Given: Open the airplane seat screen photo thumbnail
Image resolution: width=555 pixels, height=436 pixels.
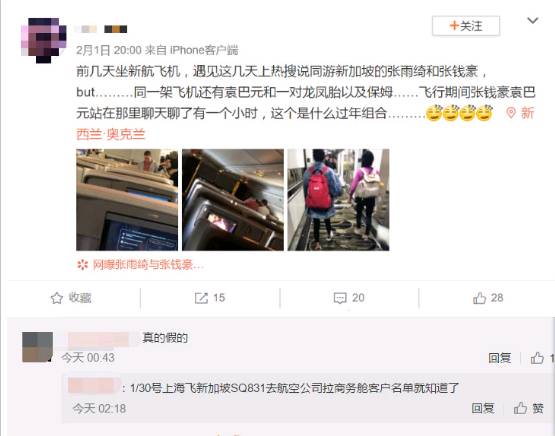Looking at the screenshot, I should (127, 200).
